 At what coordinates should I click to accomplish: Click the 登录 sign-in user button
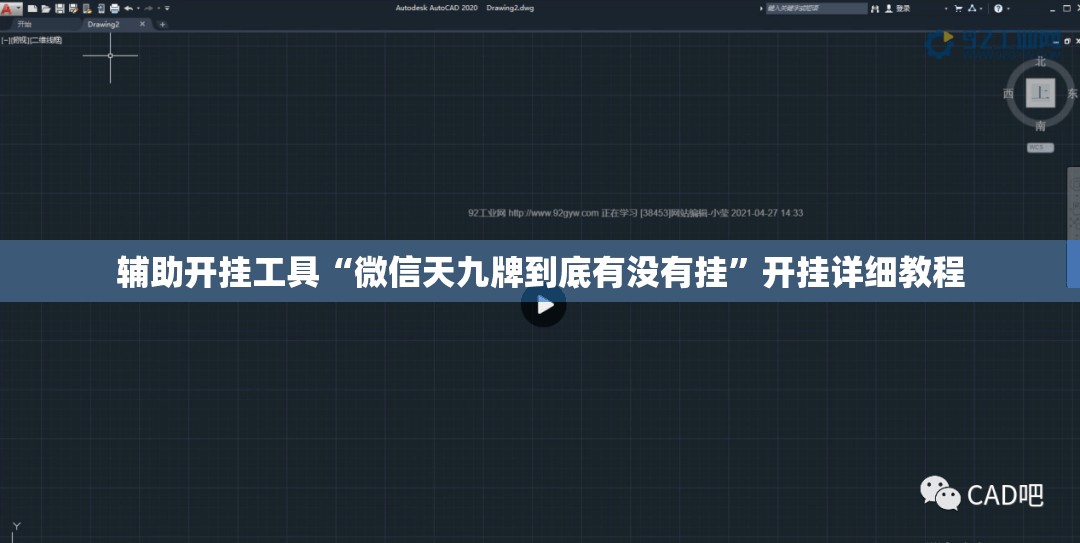click(898, 8)
